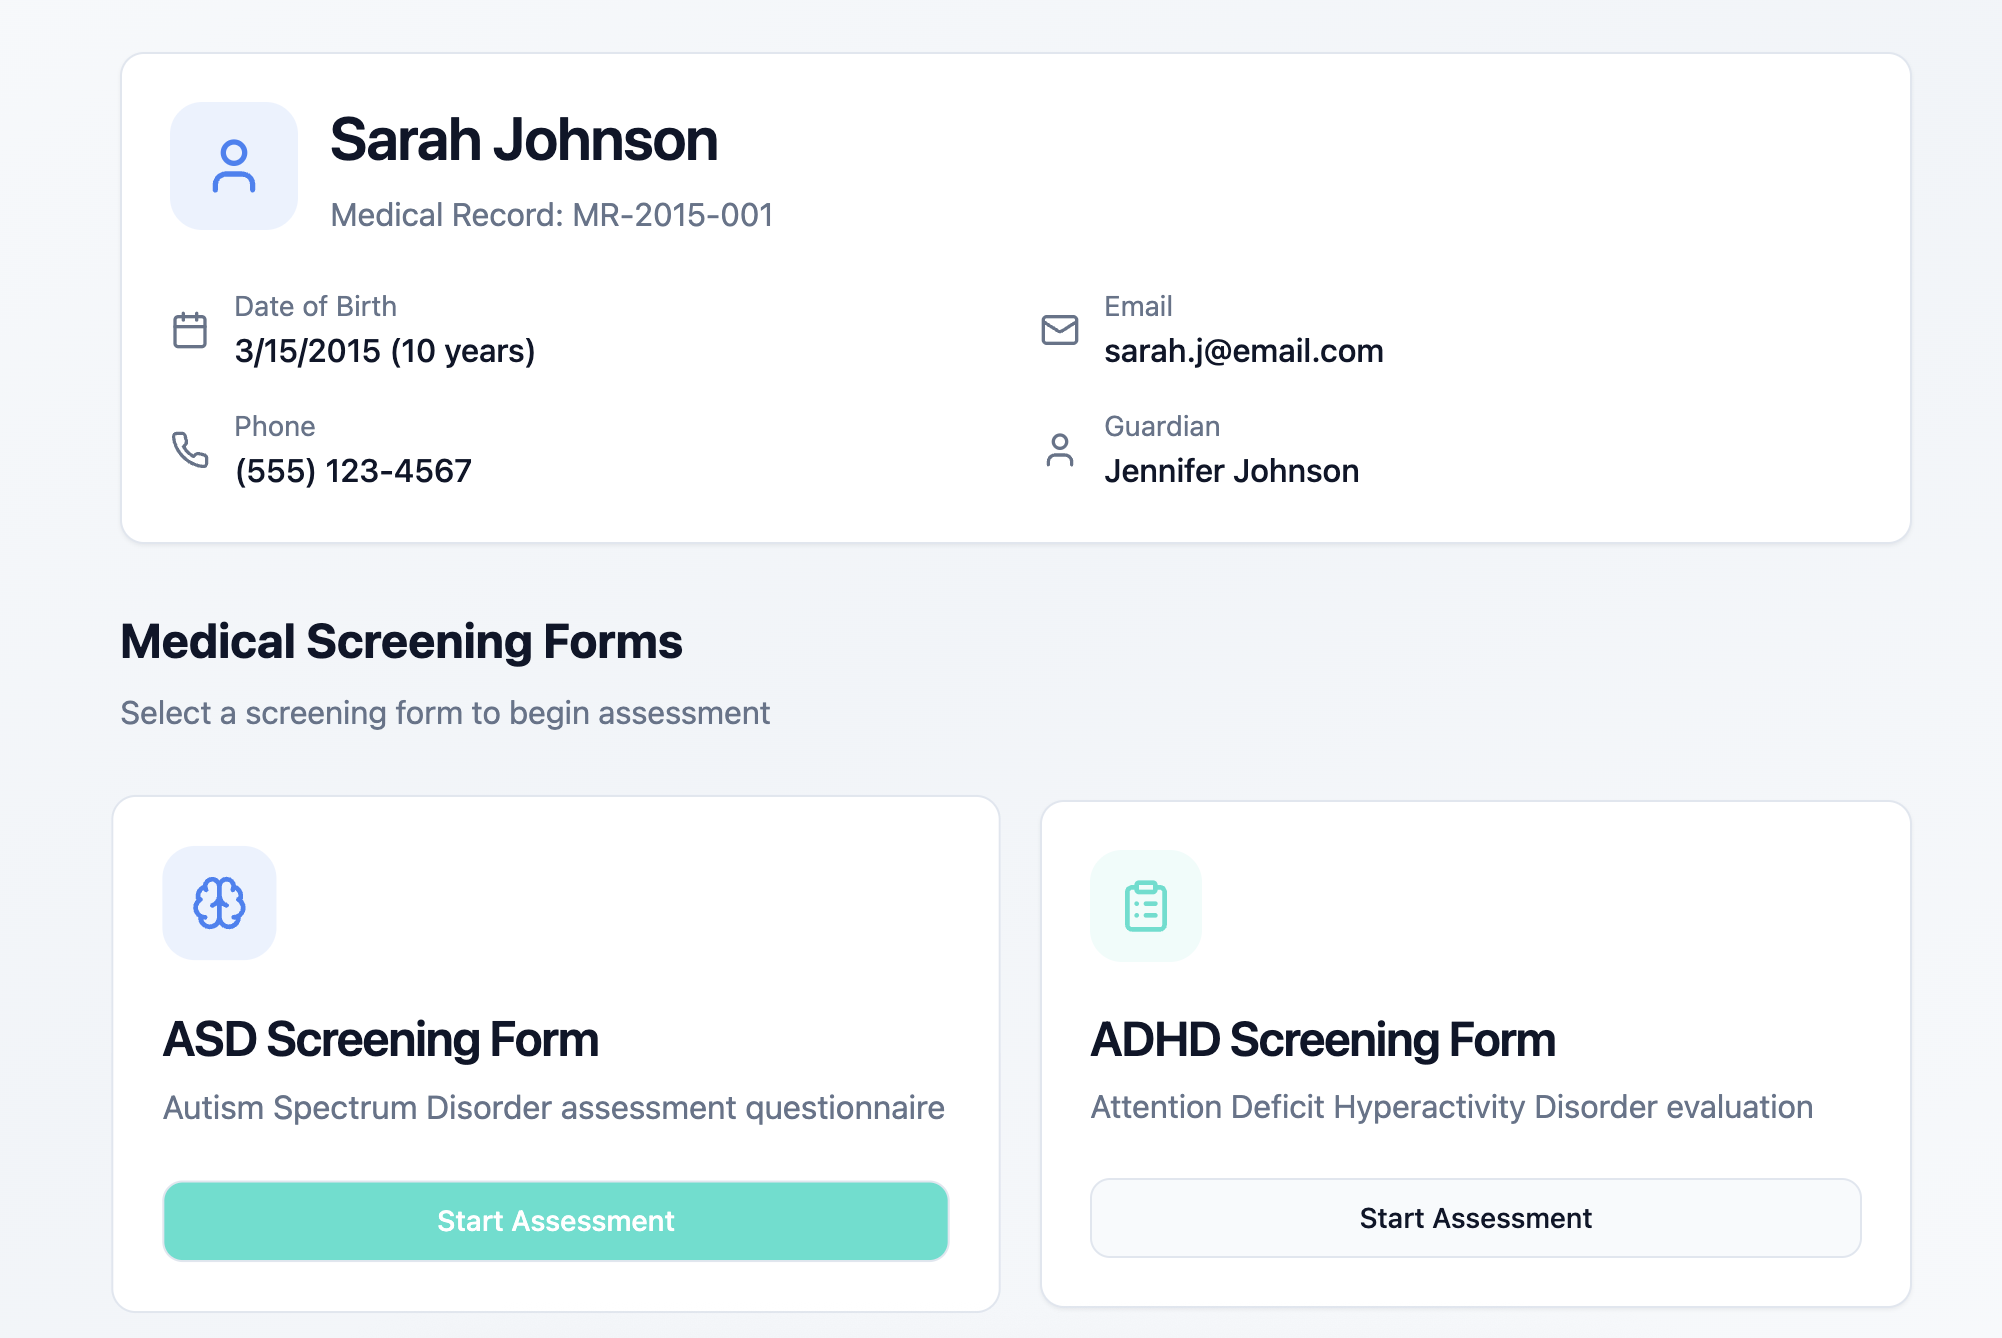Viewport: 2002px width, 1338px height.
Task: Start the ADHD screening assessment
Action: click(1475, 1218)
